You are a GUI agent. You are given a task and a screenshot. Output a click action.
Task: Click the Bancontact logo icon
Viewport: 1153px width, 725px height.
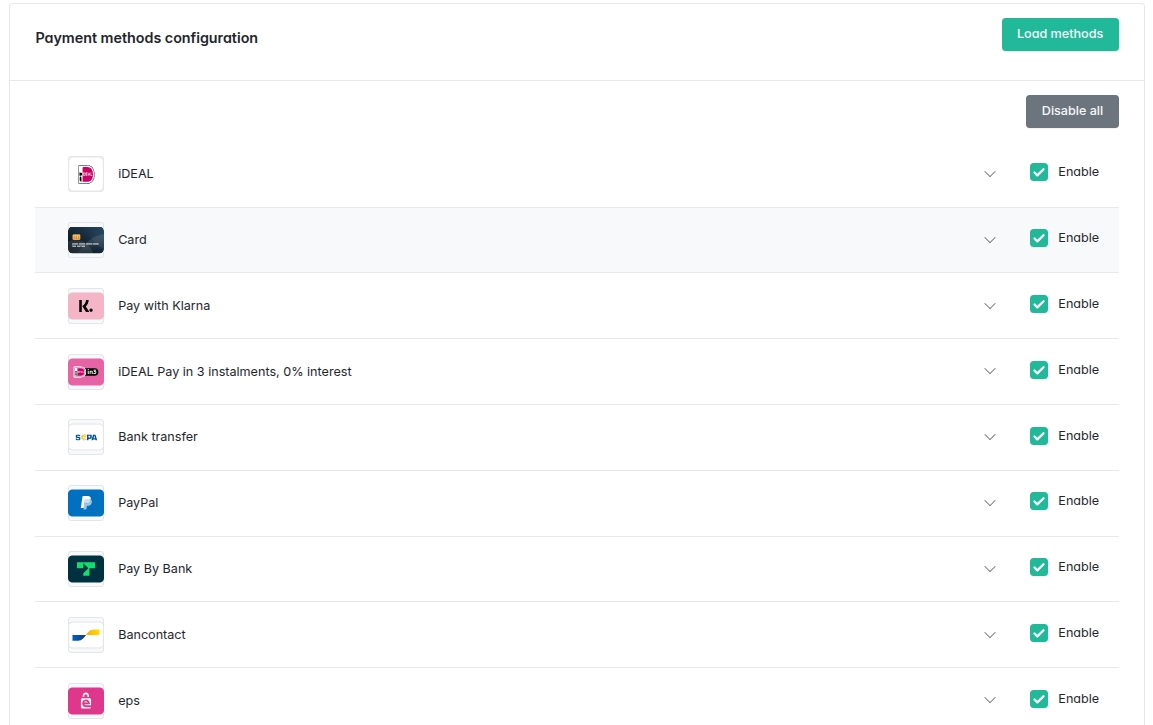86,635
